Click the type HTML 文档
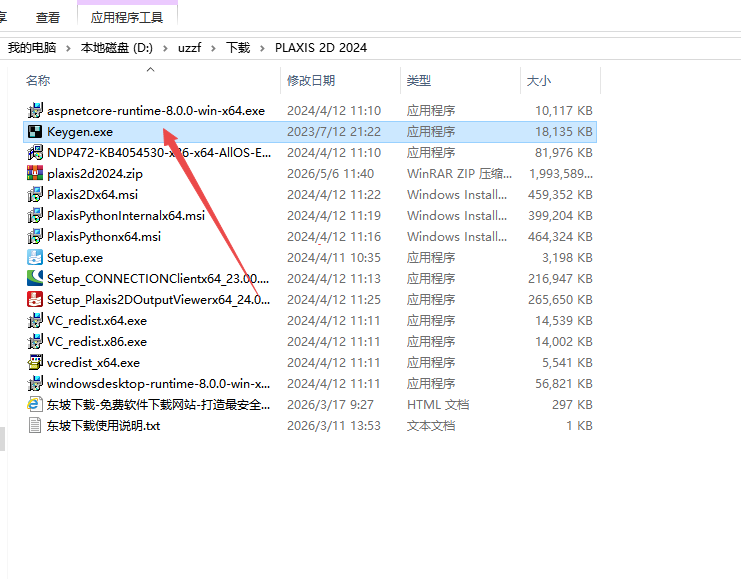 coord(438,405)
